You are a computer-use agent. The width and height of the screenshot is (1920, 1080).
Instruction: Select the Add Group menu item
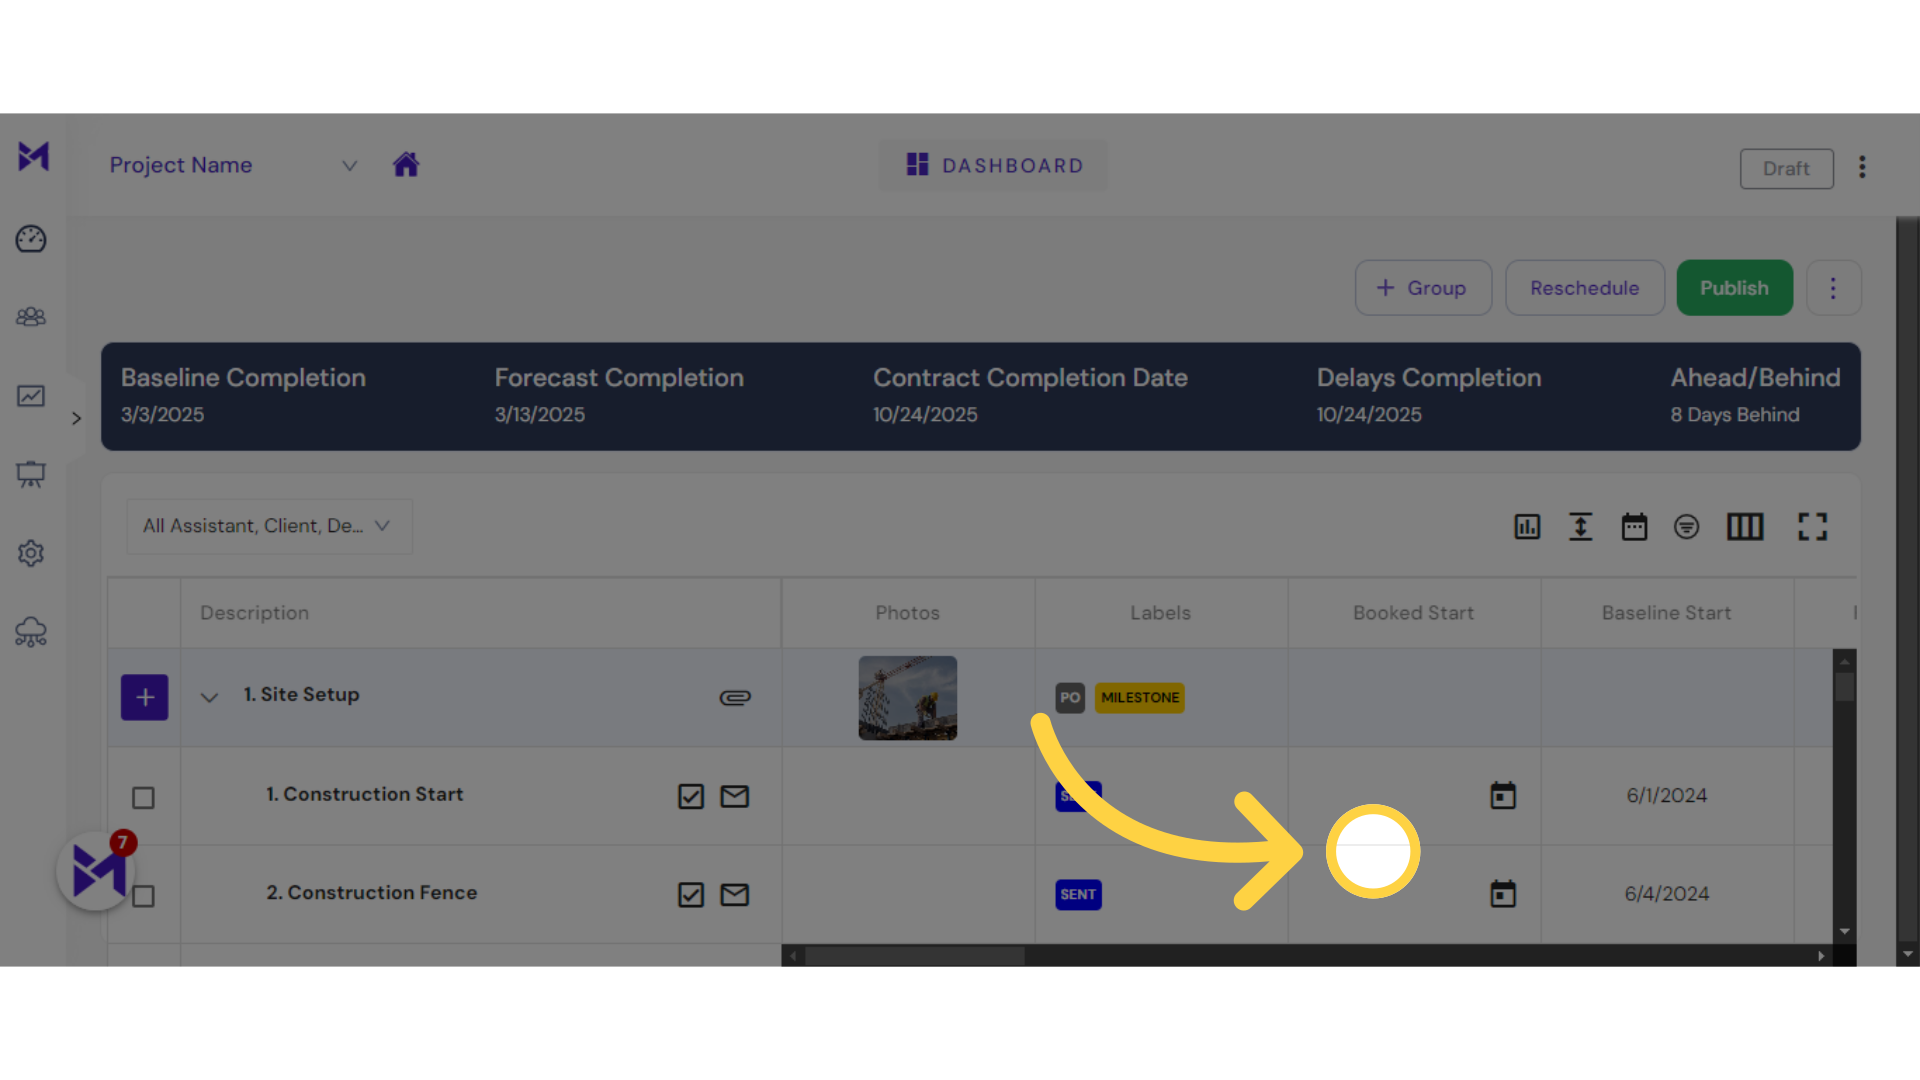(x=1423, y=289)
